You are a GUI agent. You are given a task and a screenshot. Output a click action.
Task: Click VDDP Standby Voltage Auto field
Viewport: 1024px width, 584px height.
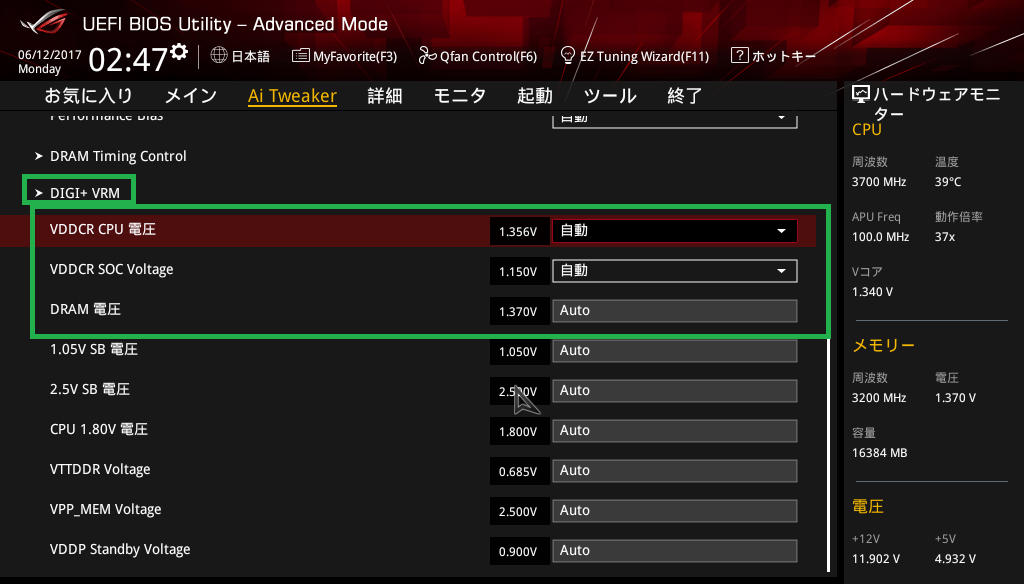pos(675,551)
